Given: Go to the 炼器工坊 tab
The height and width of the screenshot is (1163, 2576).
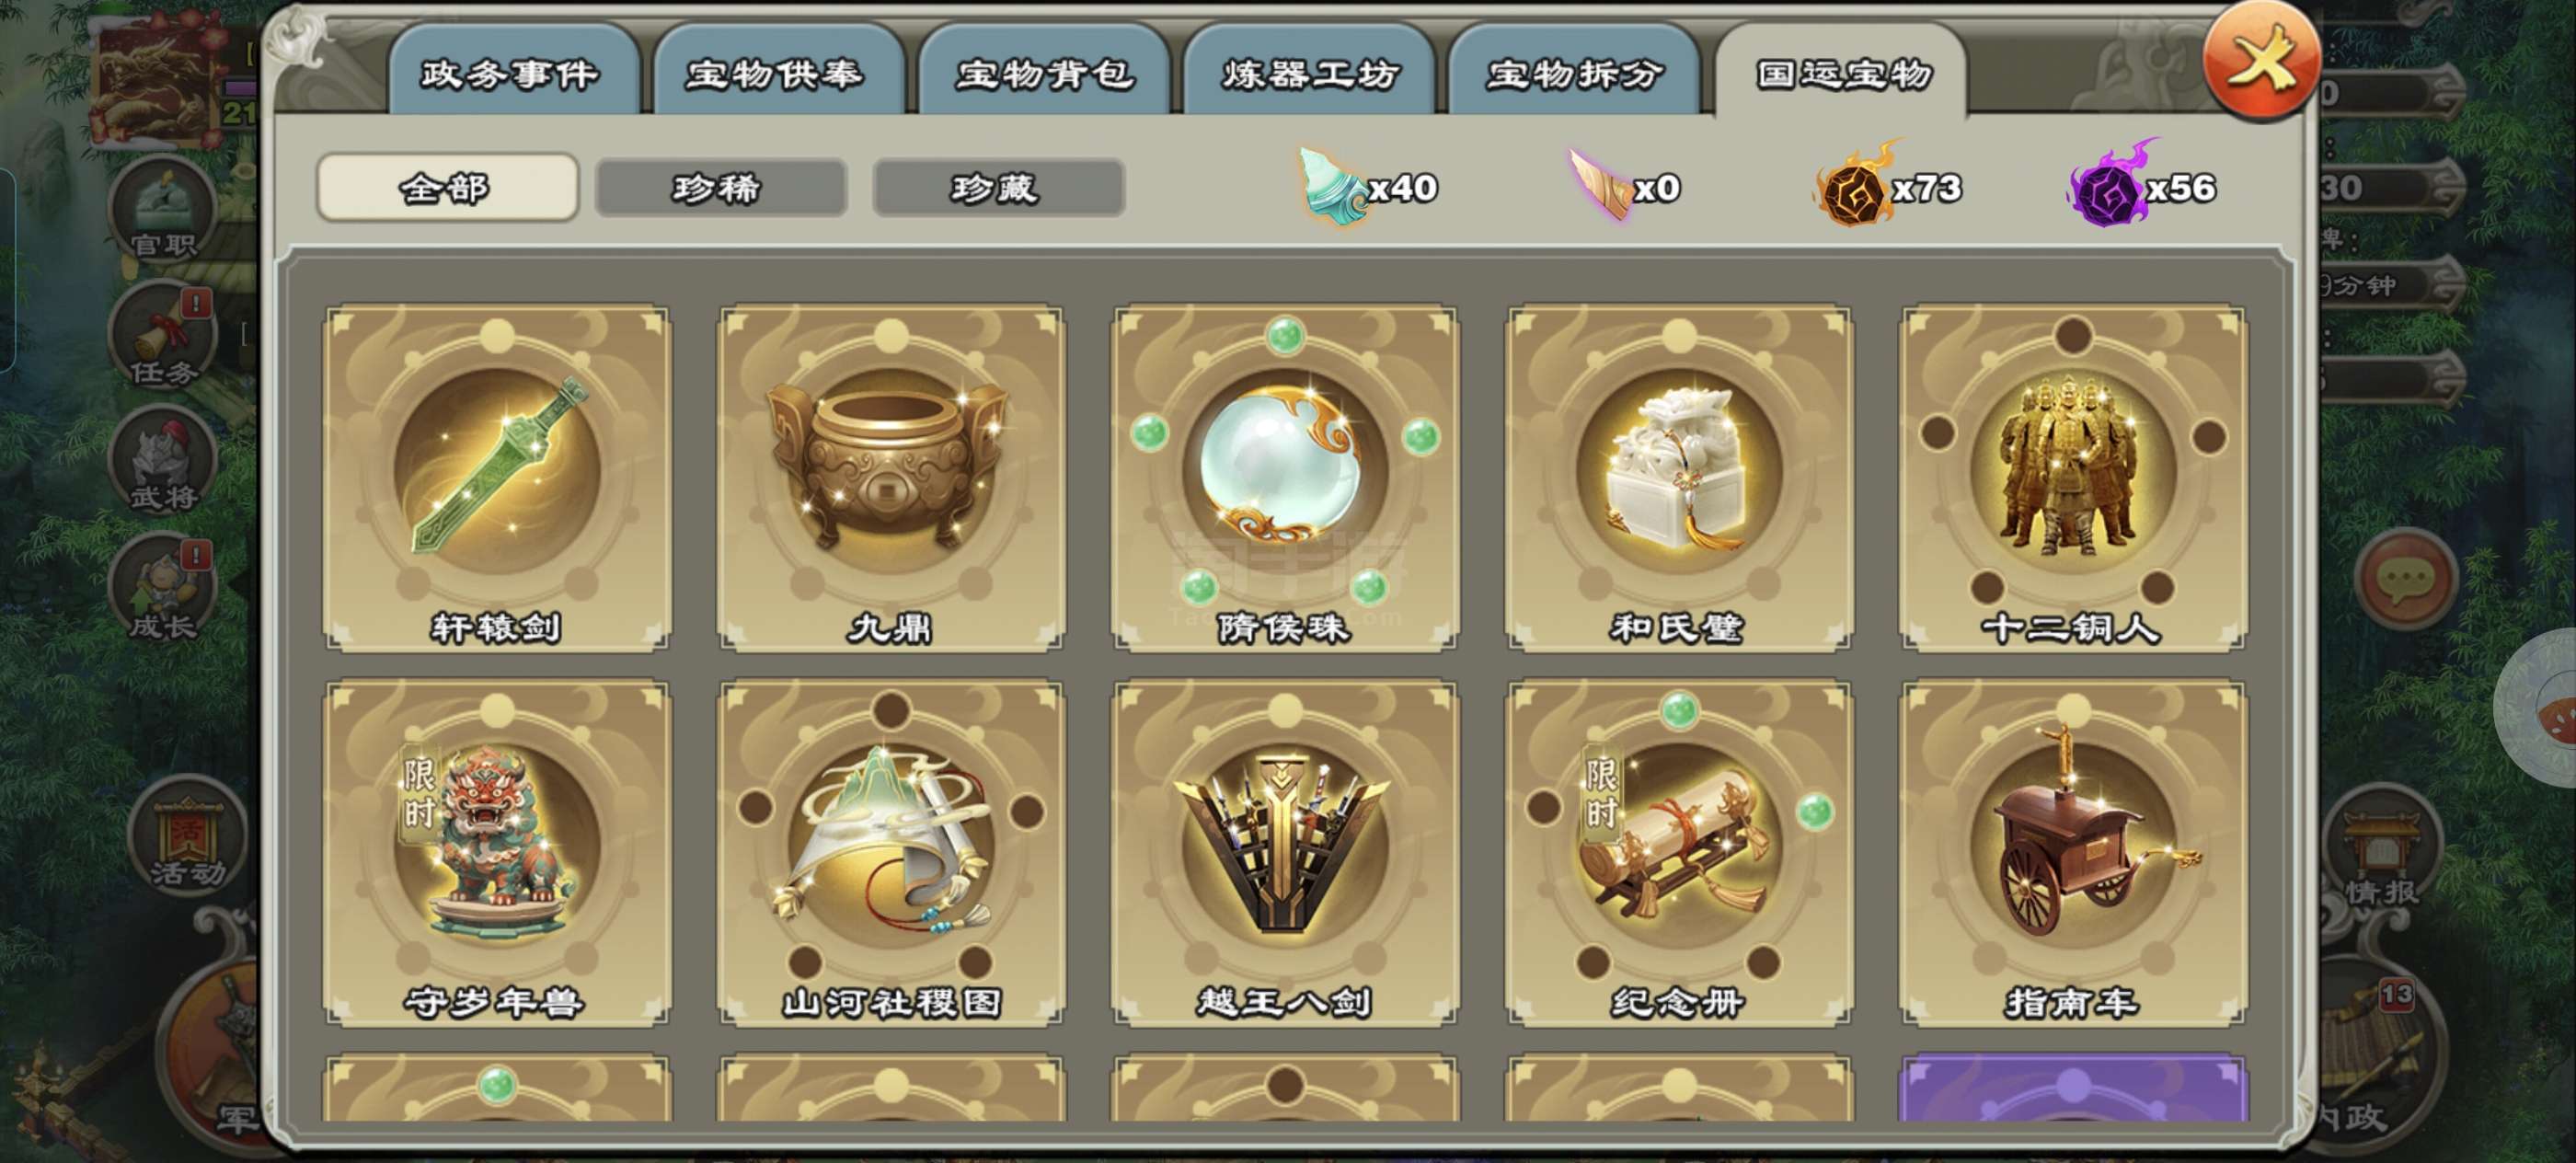Looking at the screenshot, I should click(1308, 71).
